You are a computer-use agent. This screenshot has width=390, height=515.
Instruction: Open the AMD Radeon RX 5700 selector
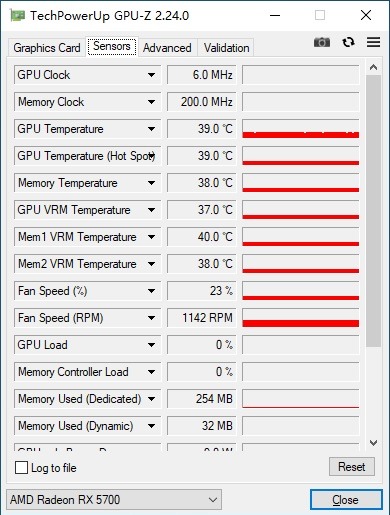point(114,500)
